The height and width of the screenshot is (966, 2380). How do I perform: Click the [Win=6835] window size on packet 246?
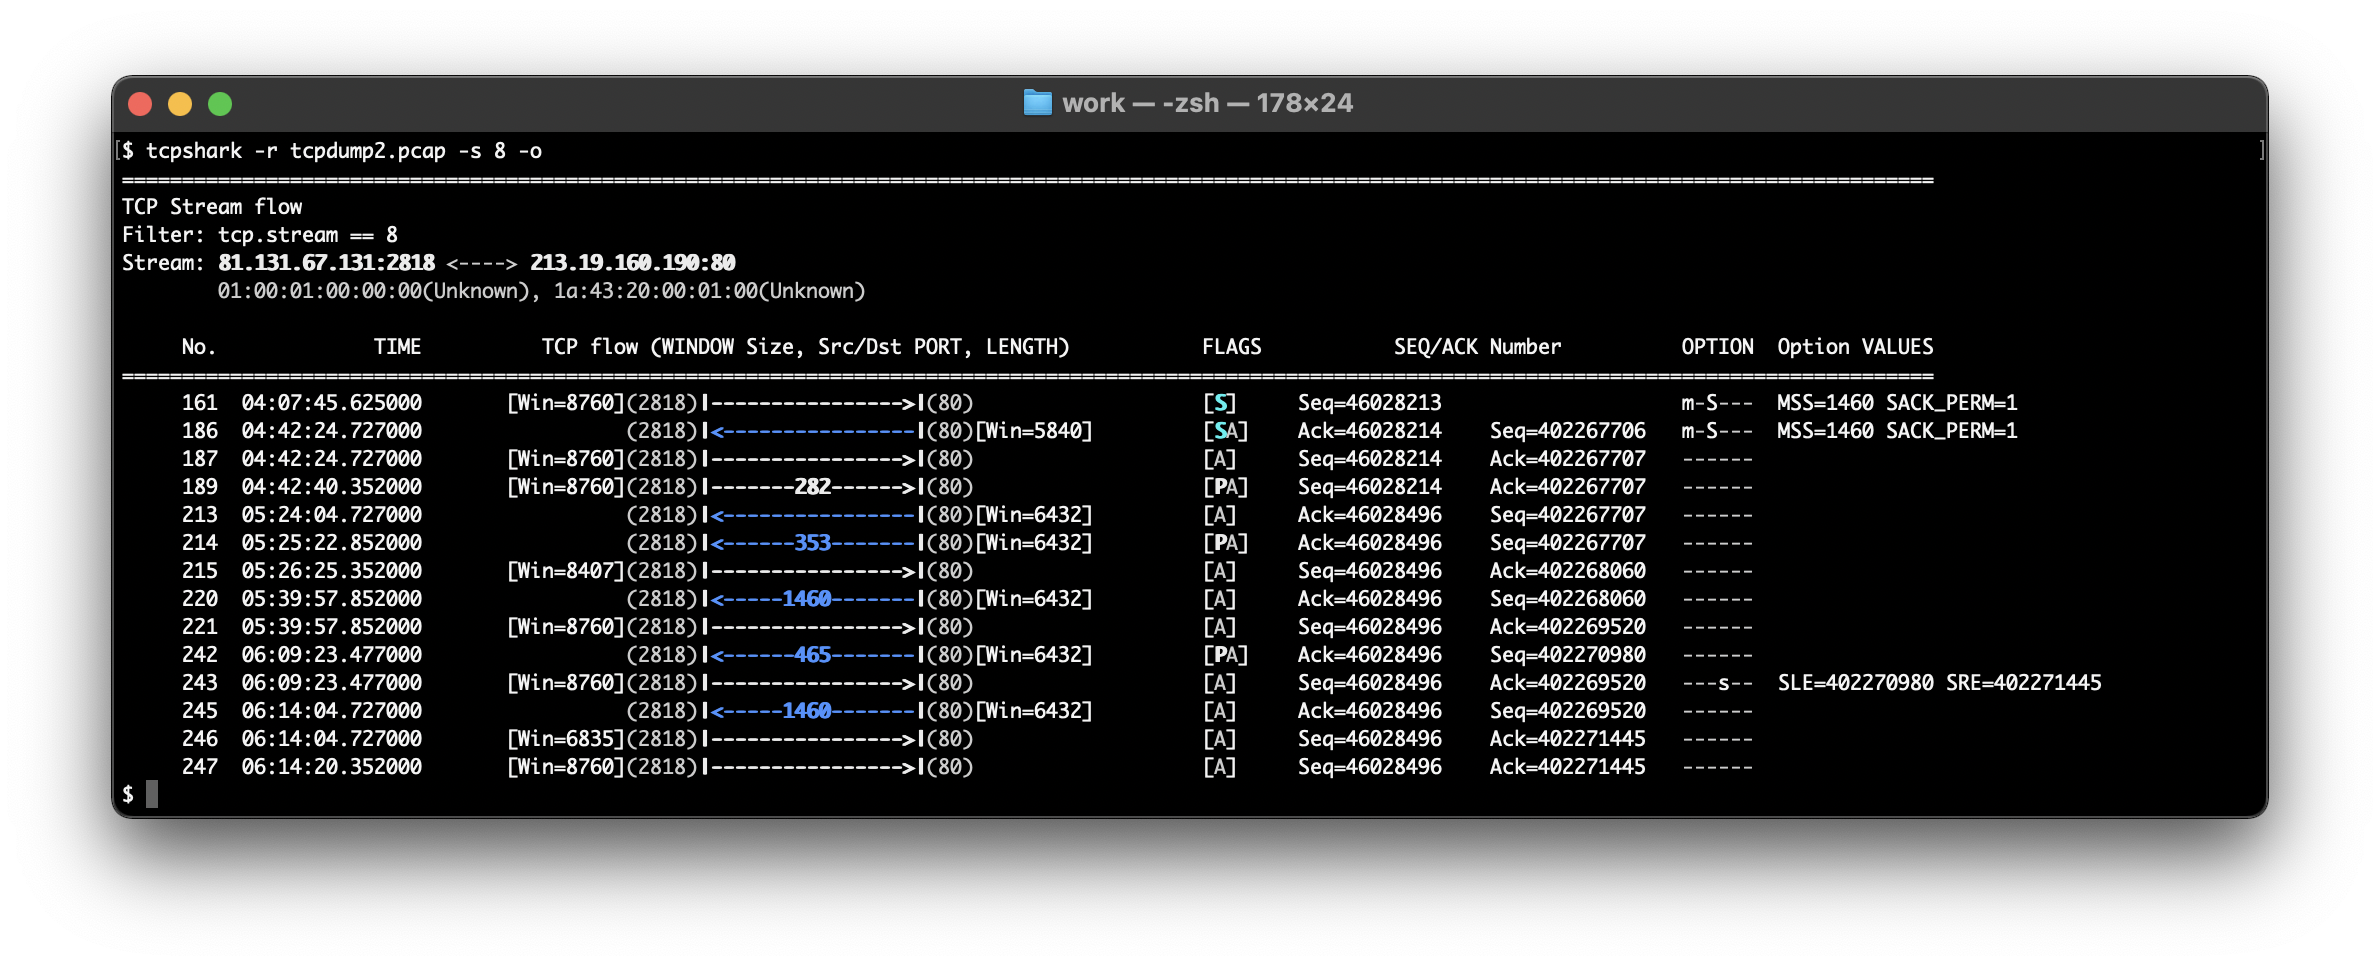pyautogui.click(x=566, y=739)
